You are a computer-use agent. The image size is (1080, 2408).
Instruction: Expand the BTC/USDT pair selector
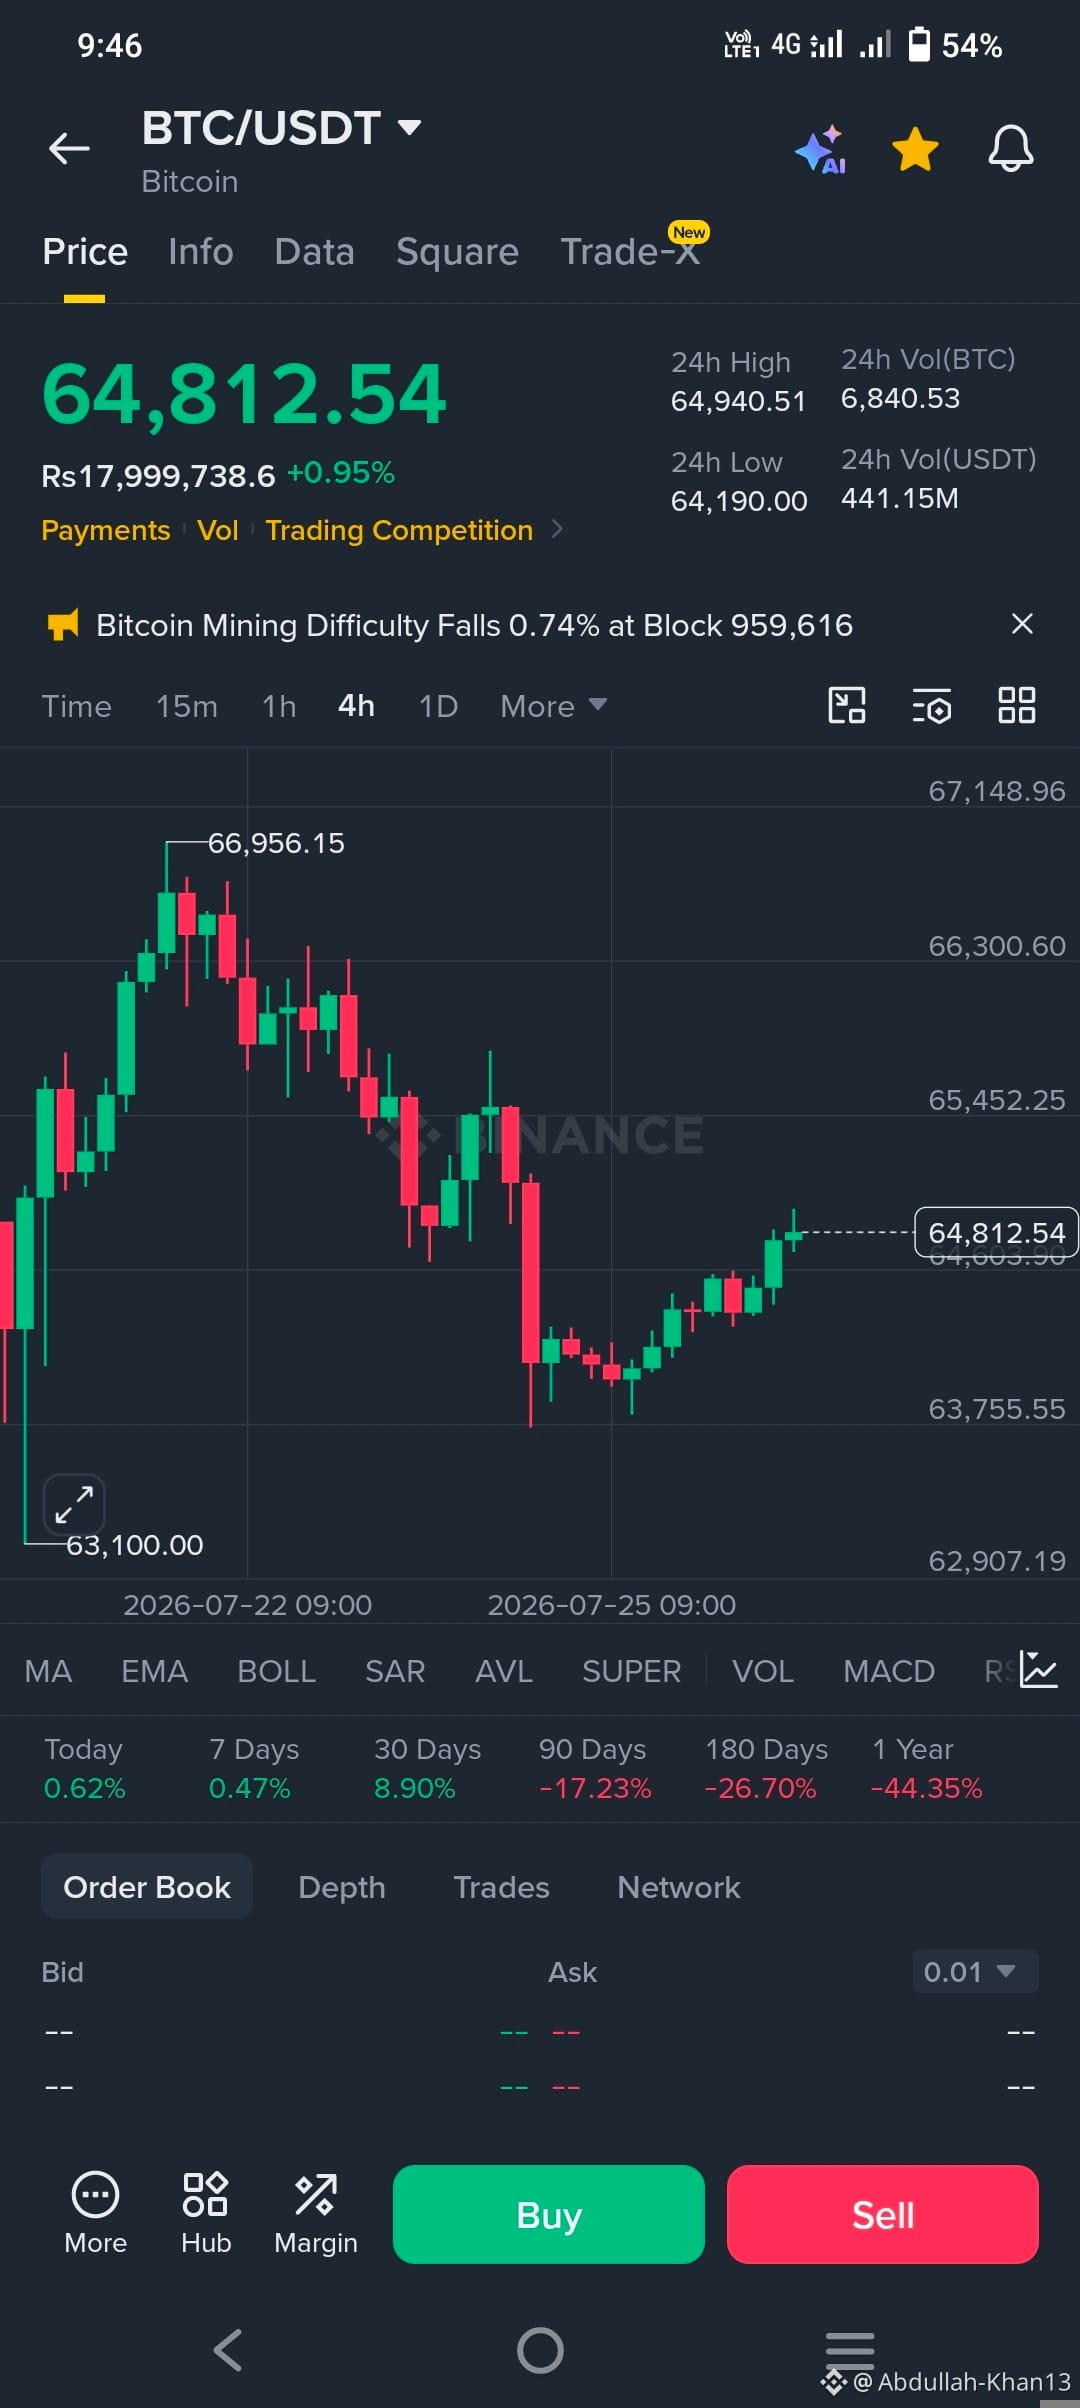coord(281,128)
